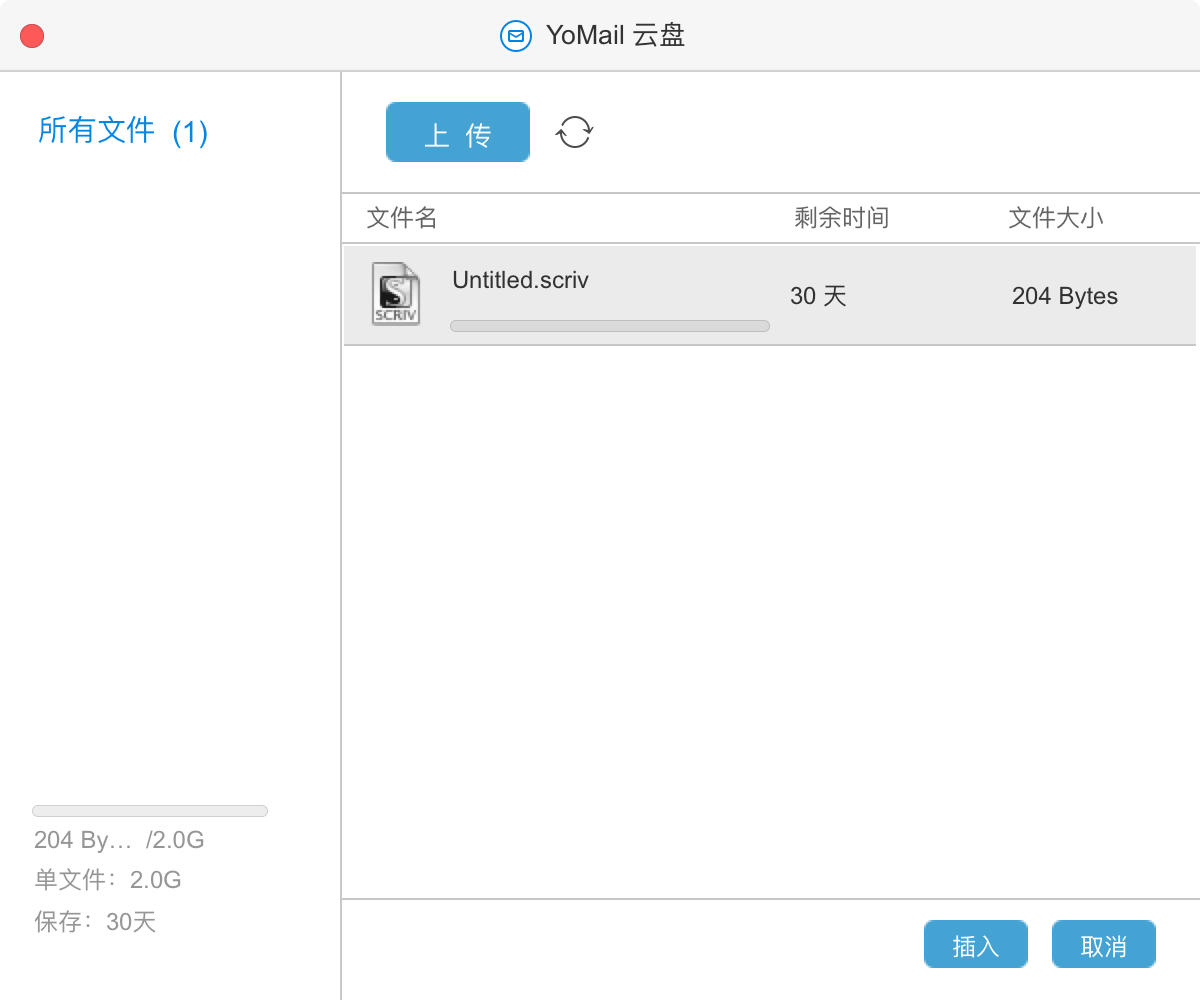This screenshot has width=1200, height=1000.
Task: Click the Untitled.scriv upload progress bar
Action: tap(609, 326)
